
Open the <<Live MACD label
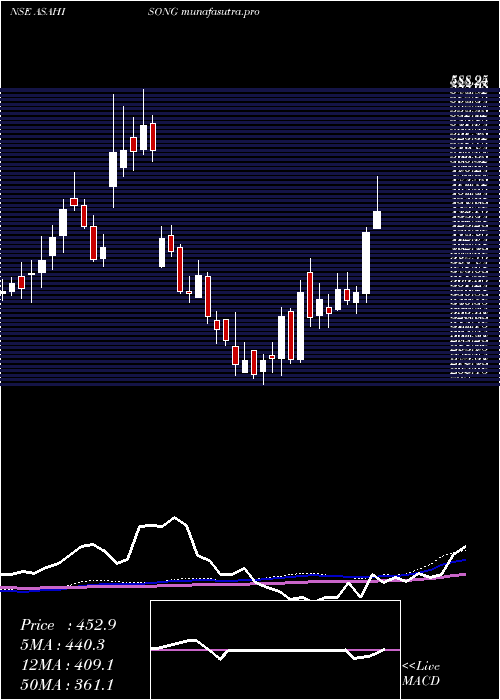tap(421, 674)
